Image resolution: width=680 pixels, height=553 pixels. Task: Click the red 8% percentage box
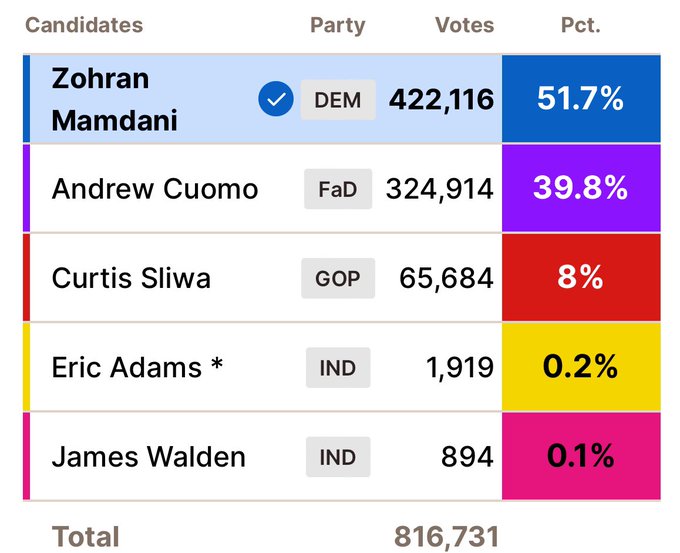tap(581, 278)
